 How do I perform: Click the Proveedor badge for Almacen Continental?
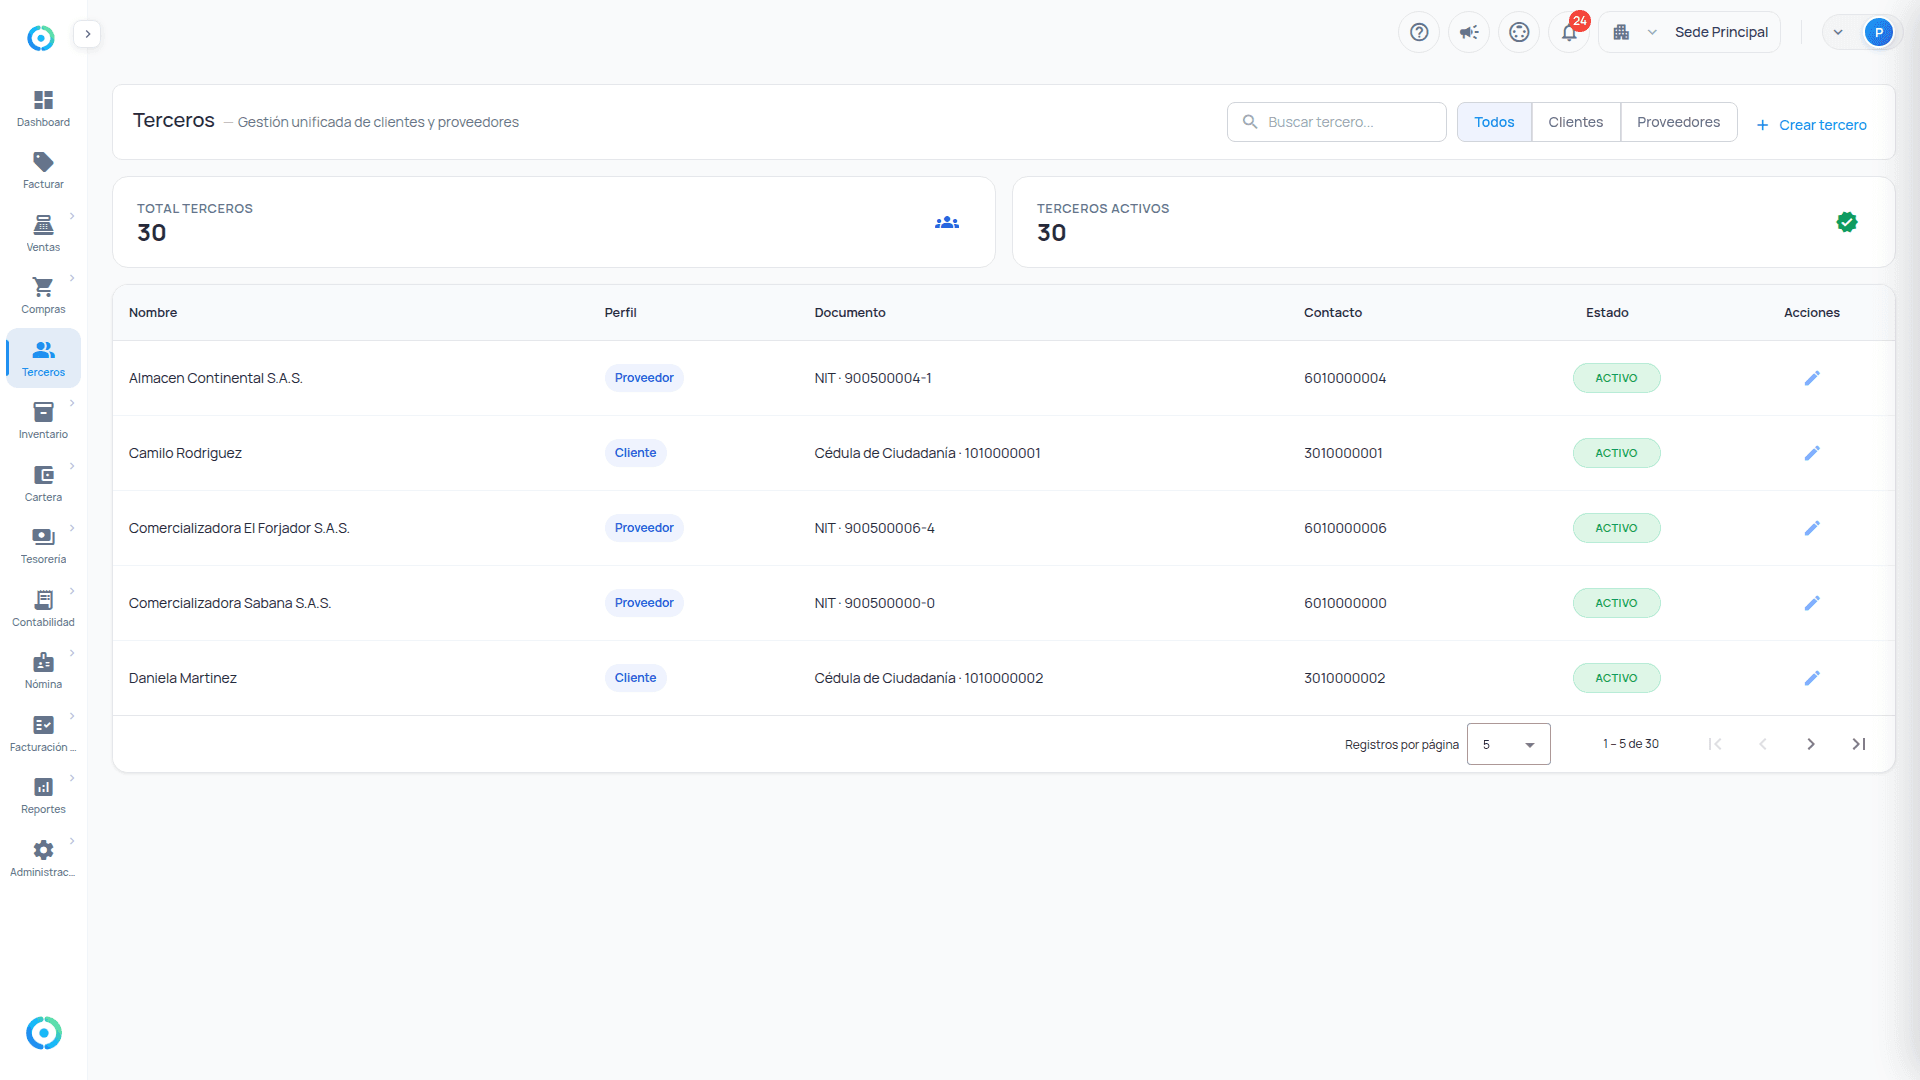pyautogui.click(x=644, y=378)
